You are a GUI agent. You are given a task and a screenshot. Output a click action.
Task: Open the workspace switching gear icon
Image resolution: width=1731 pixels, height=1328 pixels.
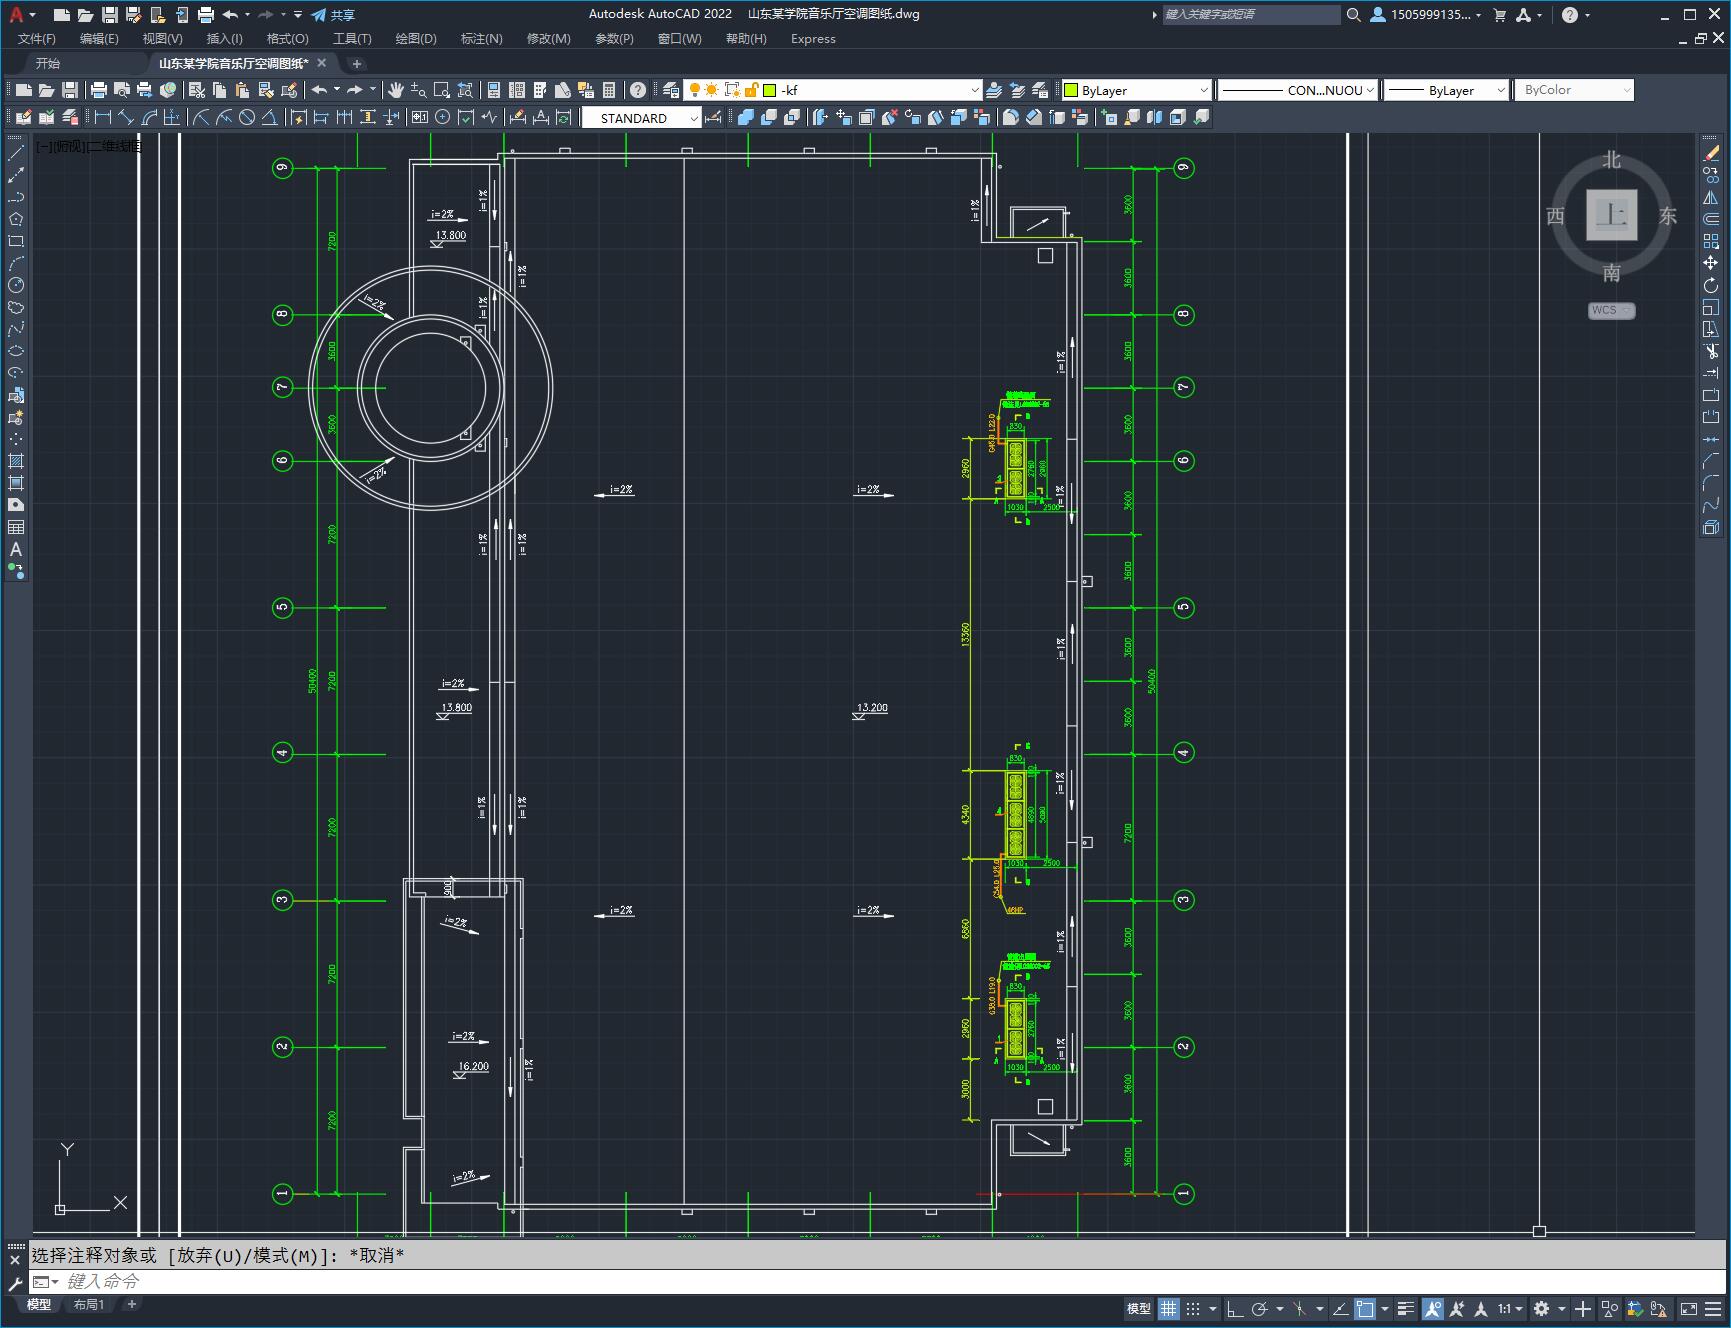(1541, 1308)
